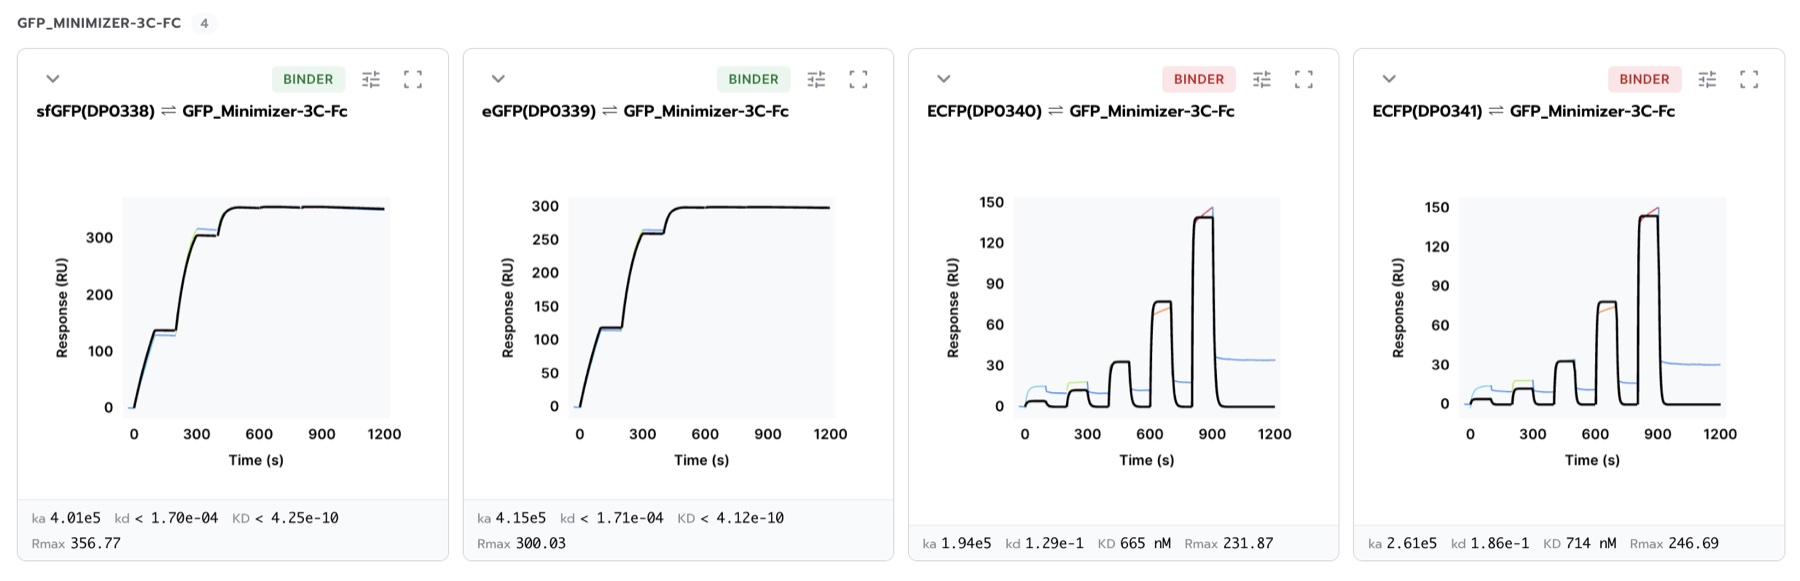Select kd value < 1.70e-04

[176, 518]
